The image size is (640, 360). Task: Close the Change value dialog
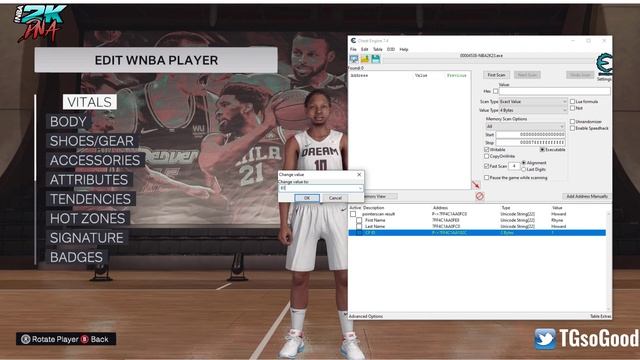[x=359, y=175]
